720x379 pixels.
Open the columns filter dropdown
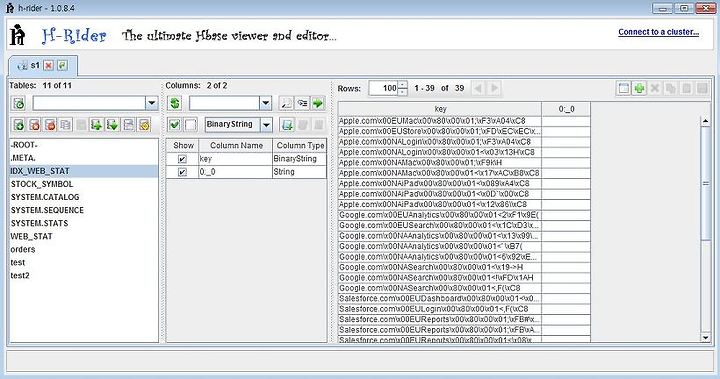click(x=265, y=103)
